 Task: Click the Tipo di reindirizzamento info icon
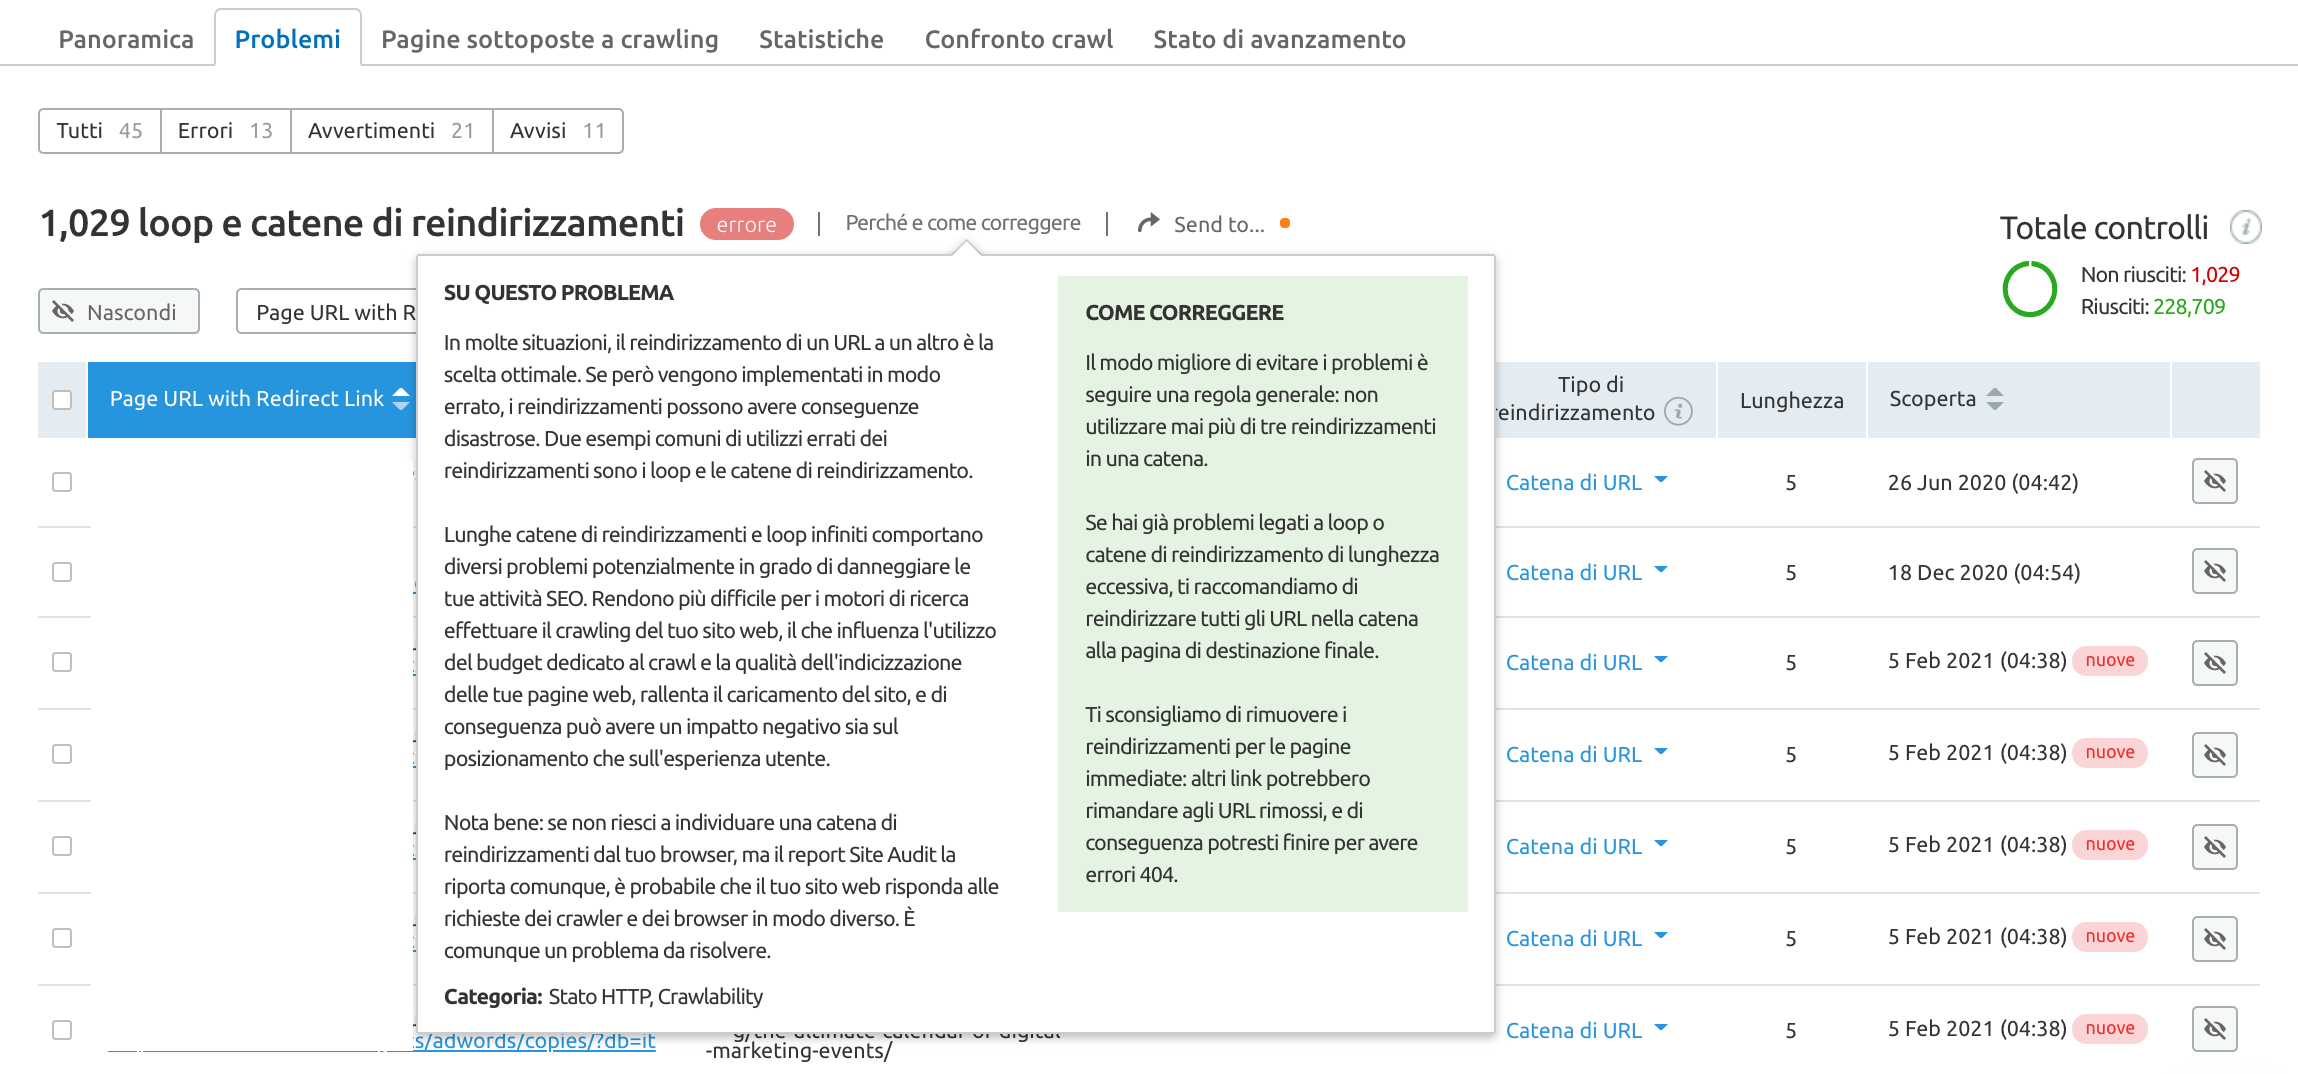click(1678, 412)
